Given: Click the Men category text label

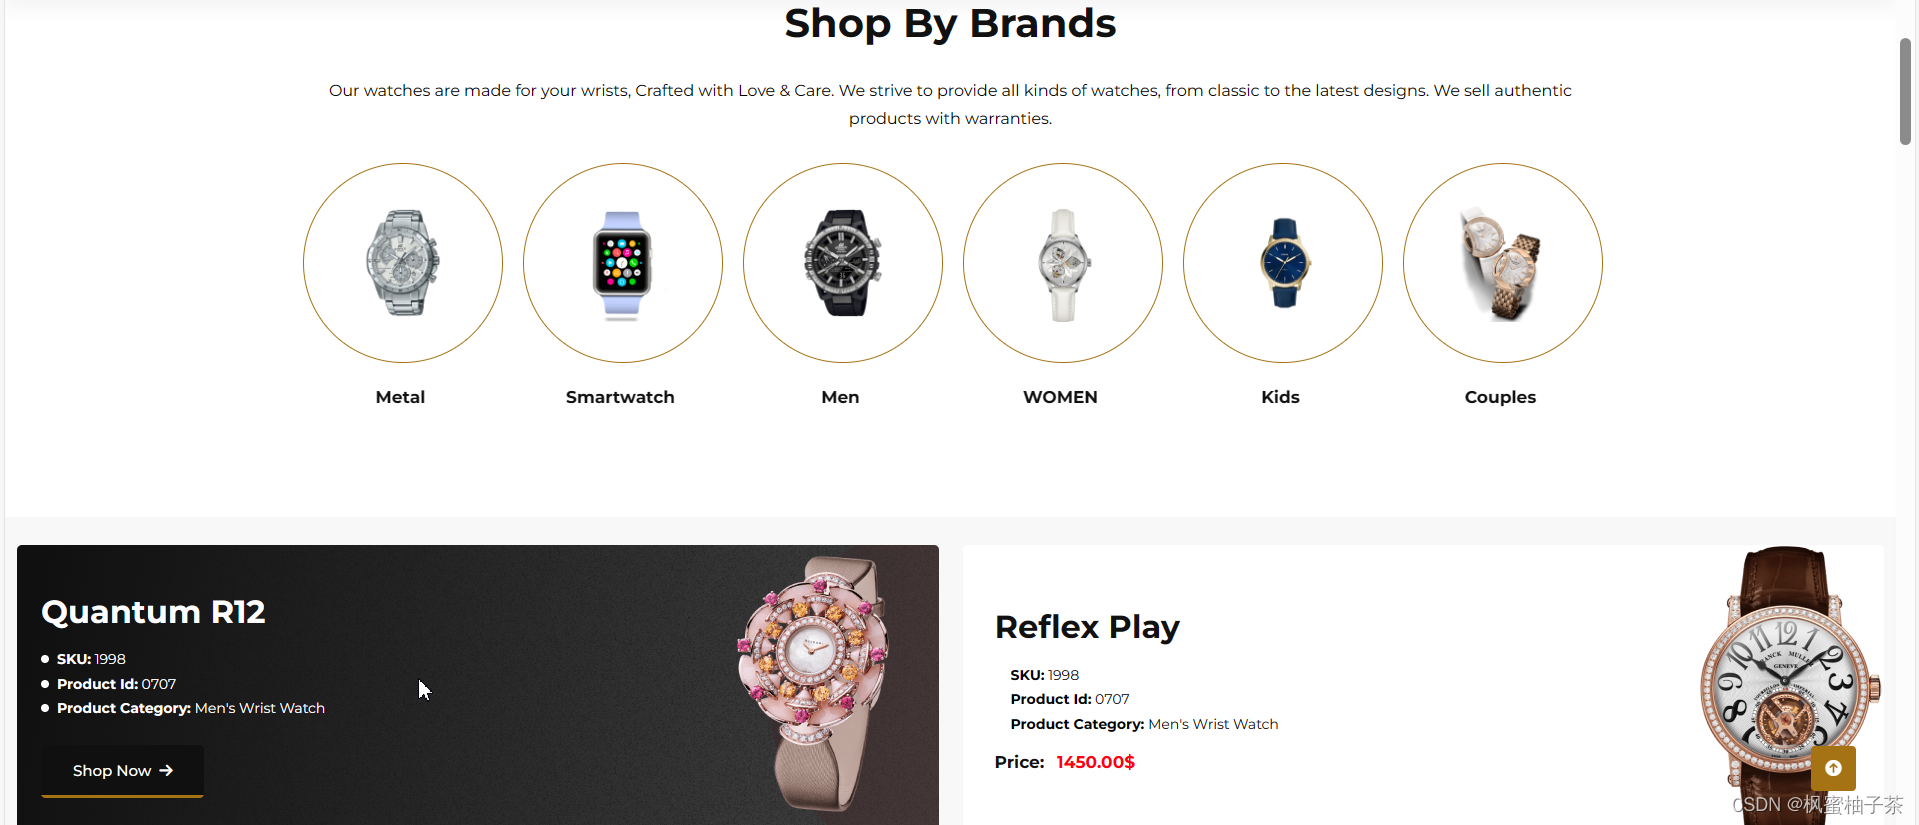Looking at the screenshot, I should click(x=840, y=397).
